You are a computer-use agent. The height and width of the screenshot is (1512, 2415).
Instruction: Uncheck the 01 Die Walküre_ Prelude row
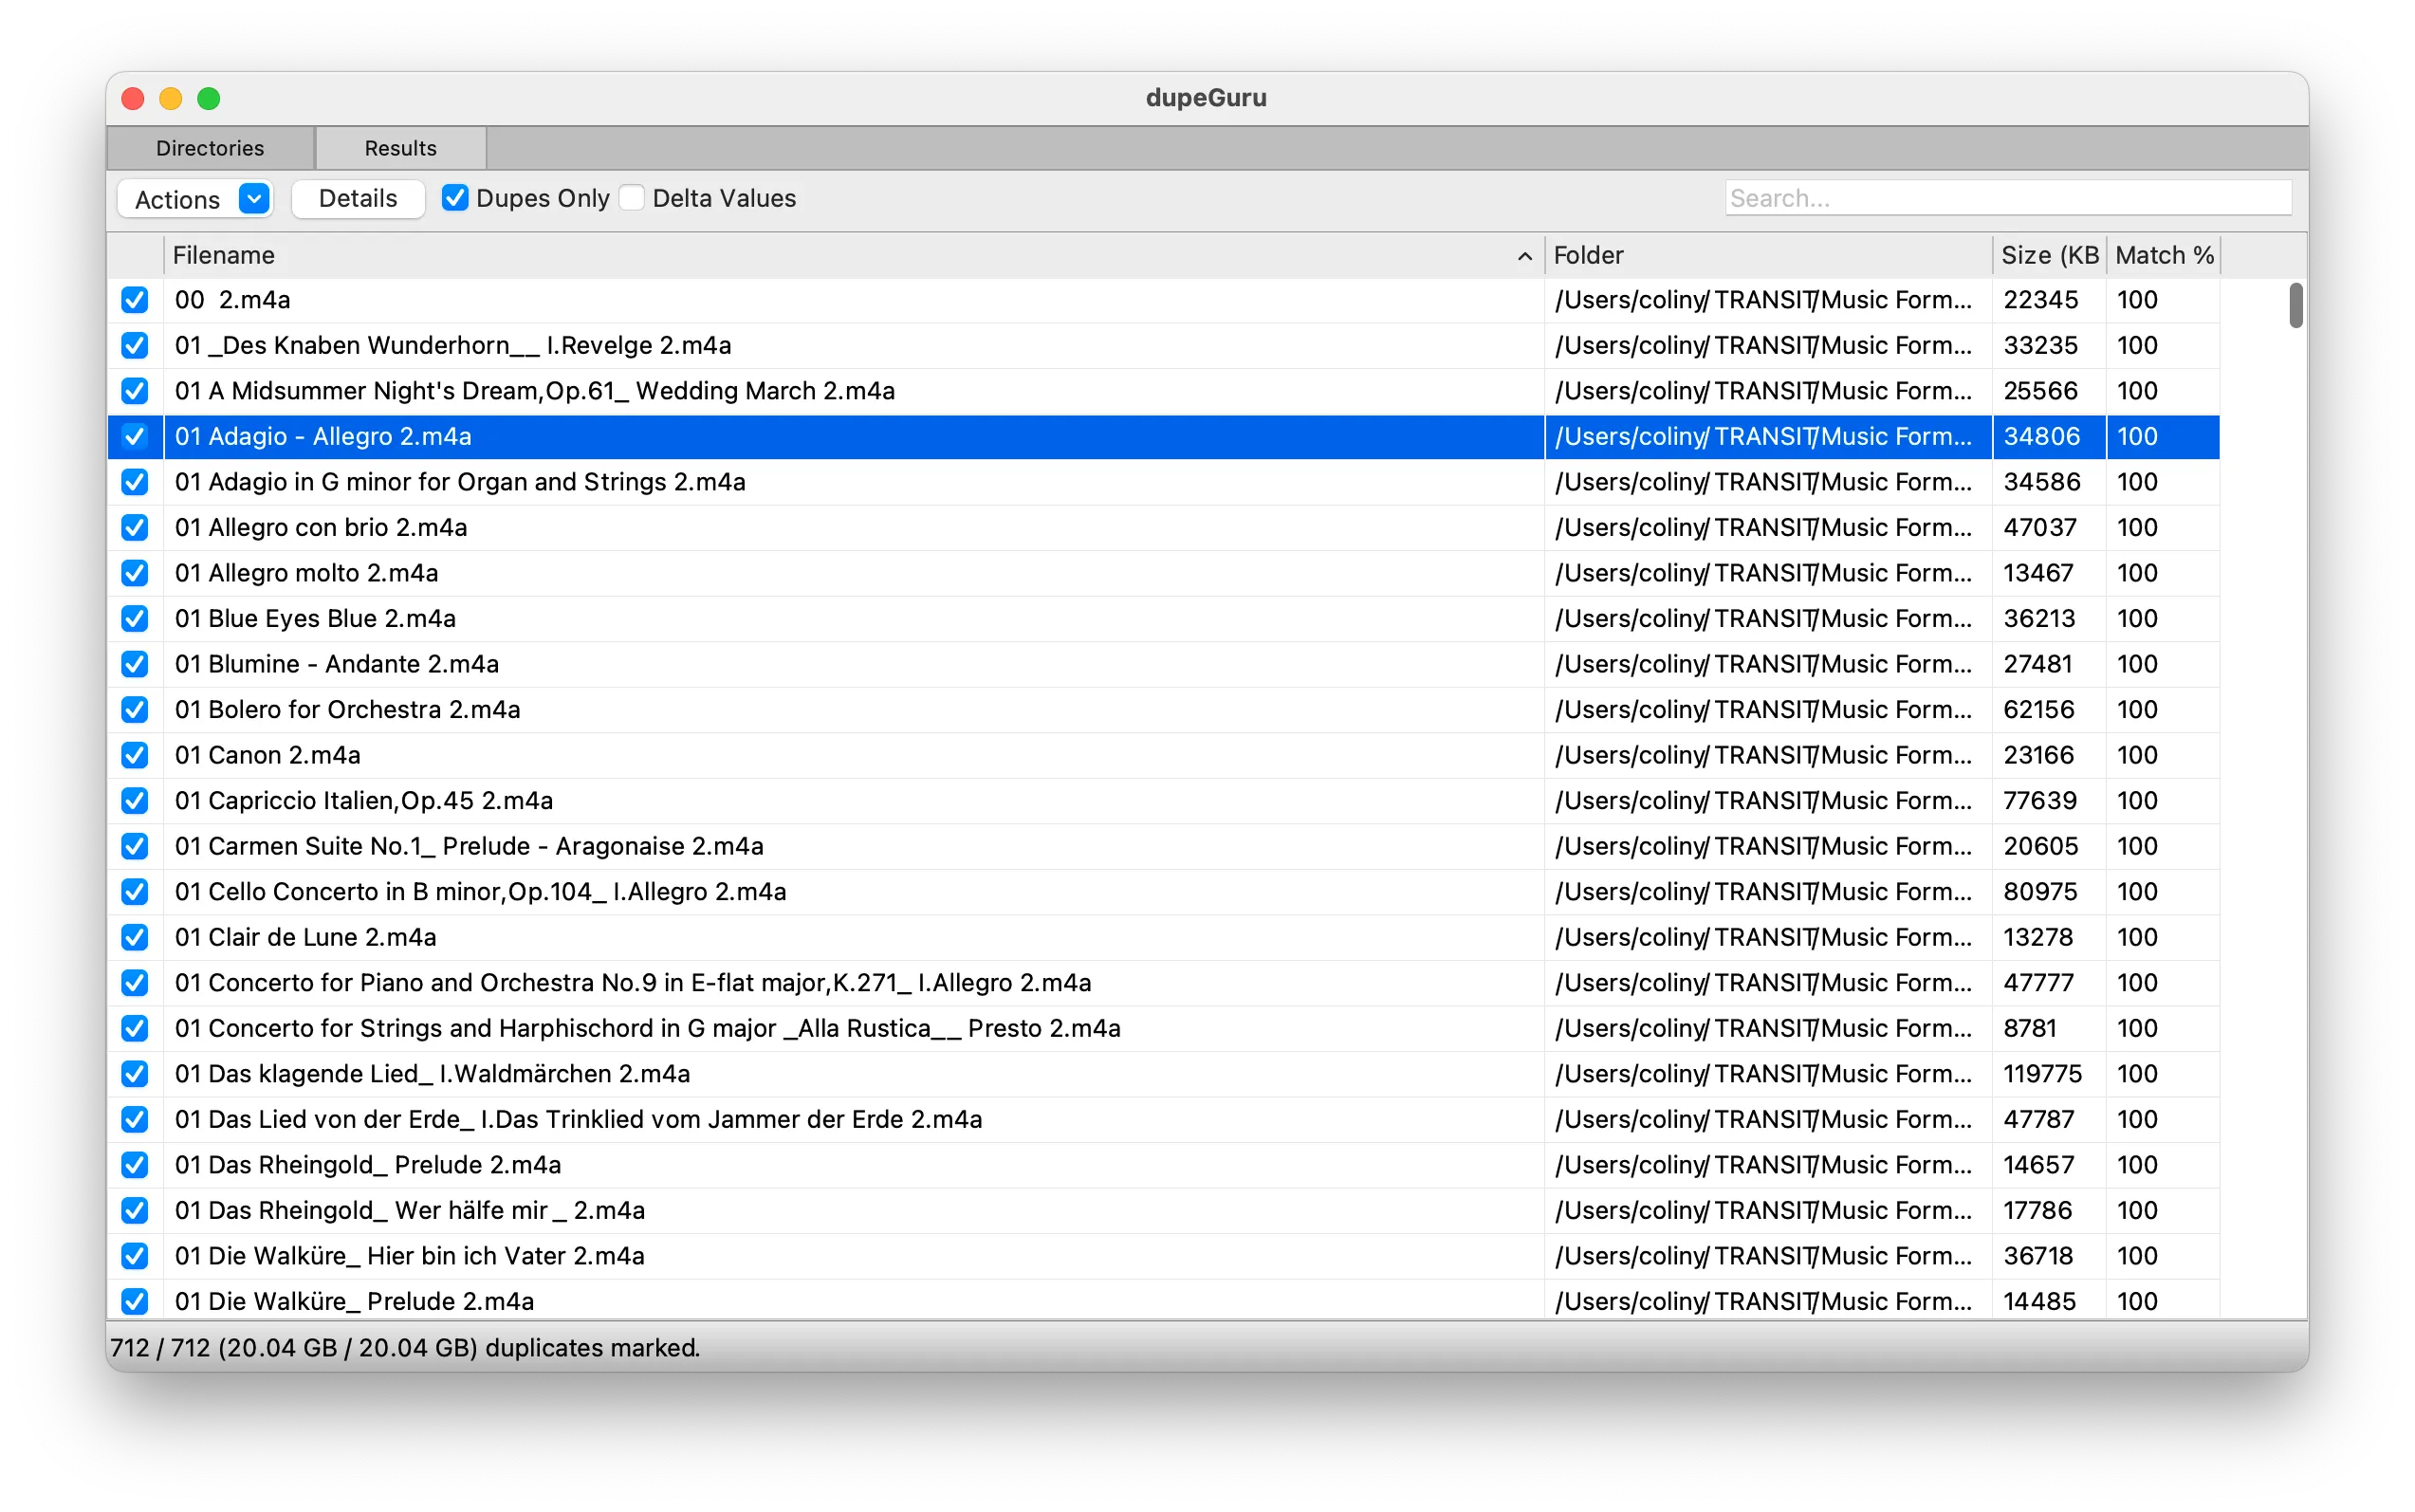click(134, 1301)
